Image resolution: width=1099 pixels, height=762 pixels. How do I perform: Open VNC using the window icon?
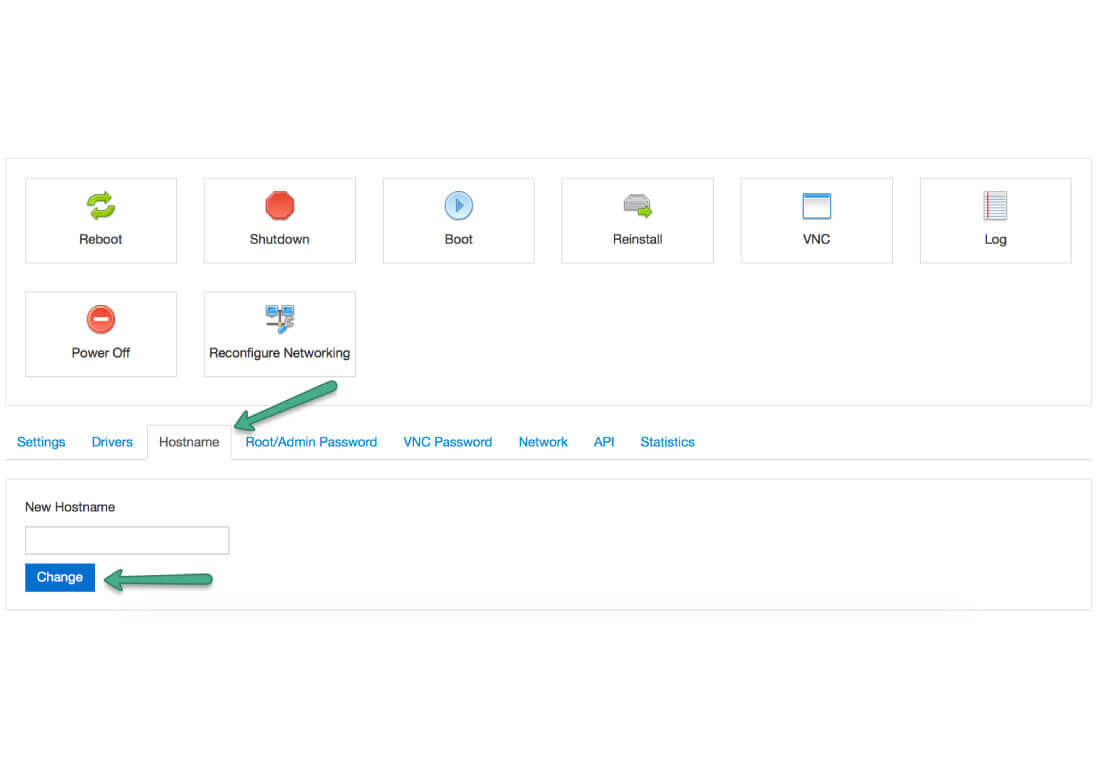pos(817,206)
